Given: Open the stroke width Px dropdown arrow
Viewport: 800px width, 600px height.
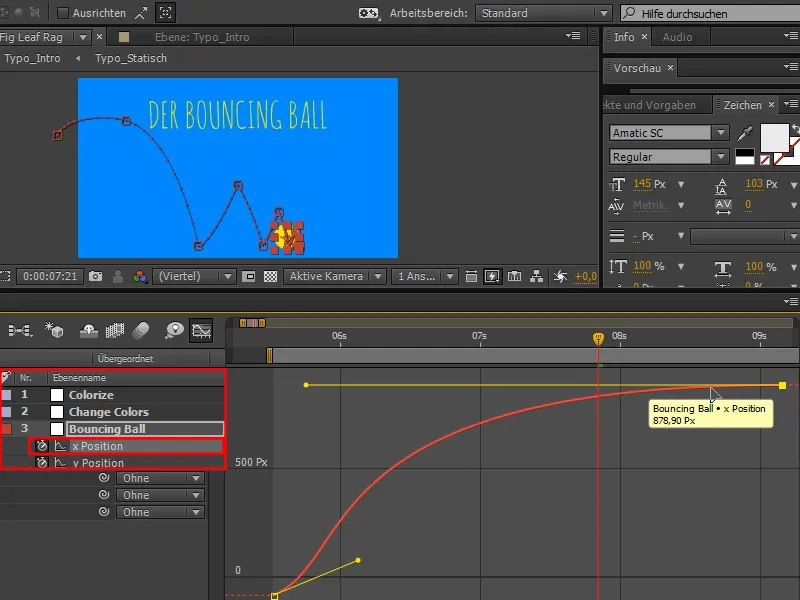Looking at the screenshot, I should (x=681, y=236).
